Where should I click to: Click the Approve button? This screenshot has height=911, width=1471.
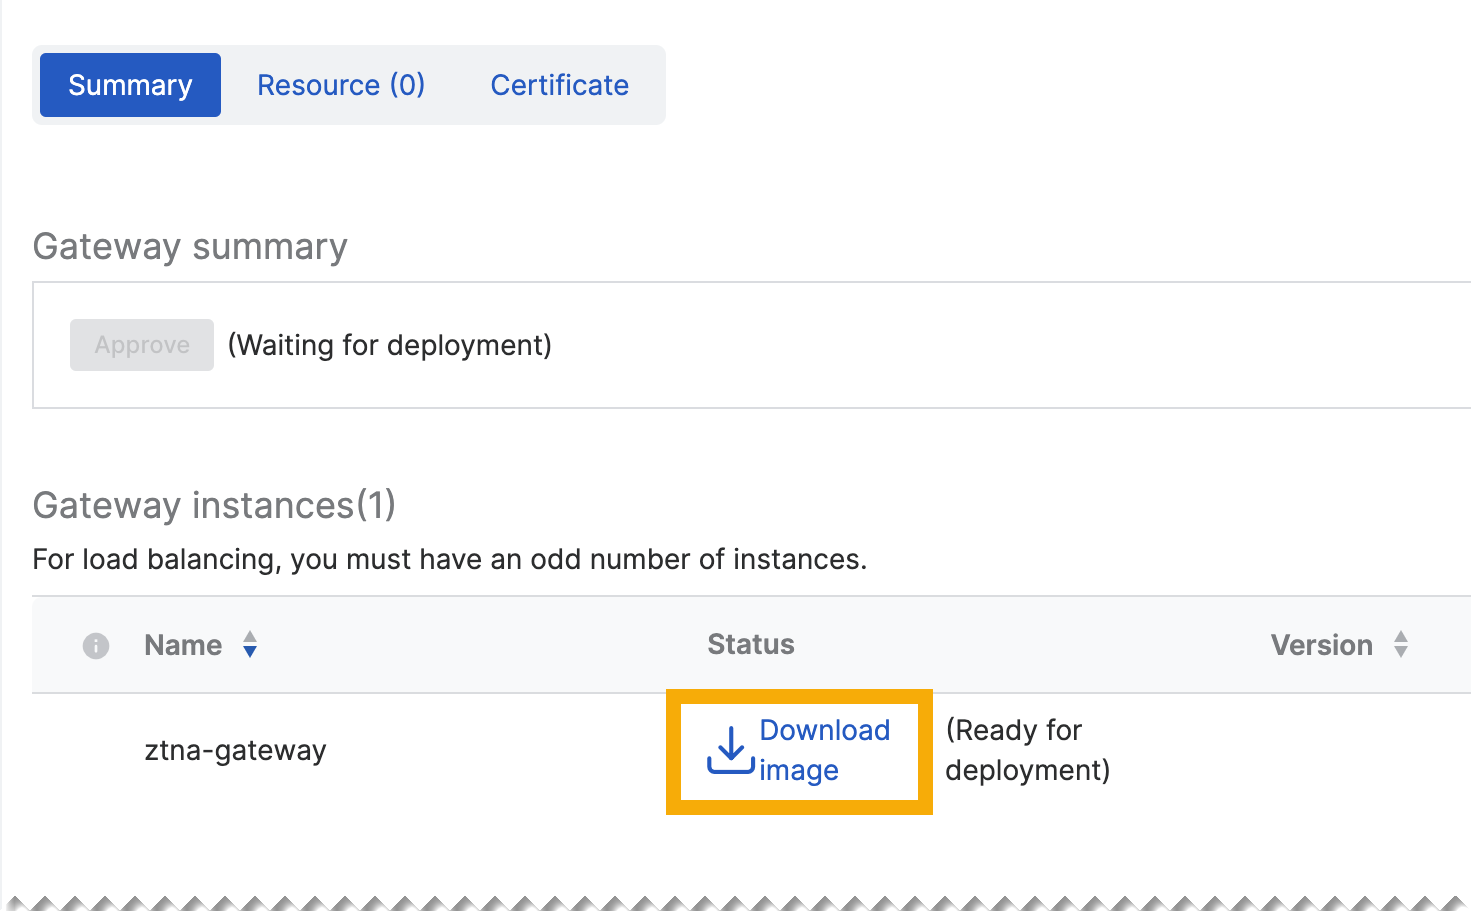[x=141, y=344]
